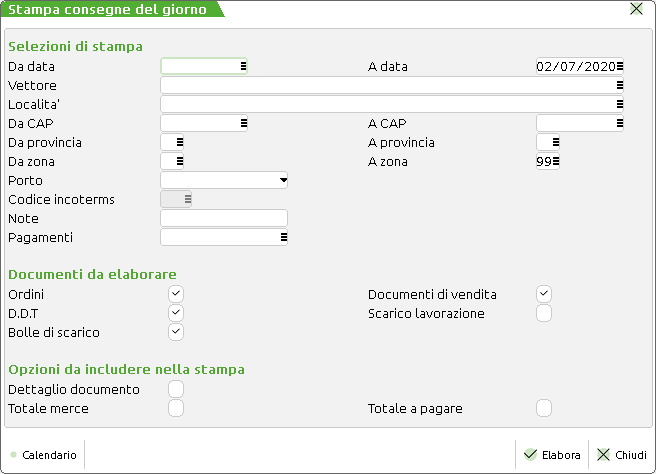Open the Localita' lookup list icon
This screenshot has height=474, width=656.
click(620, 104)
